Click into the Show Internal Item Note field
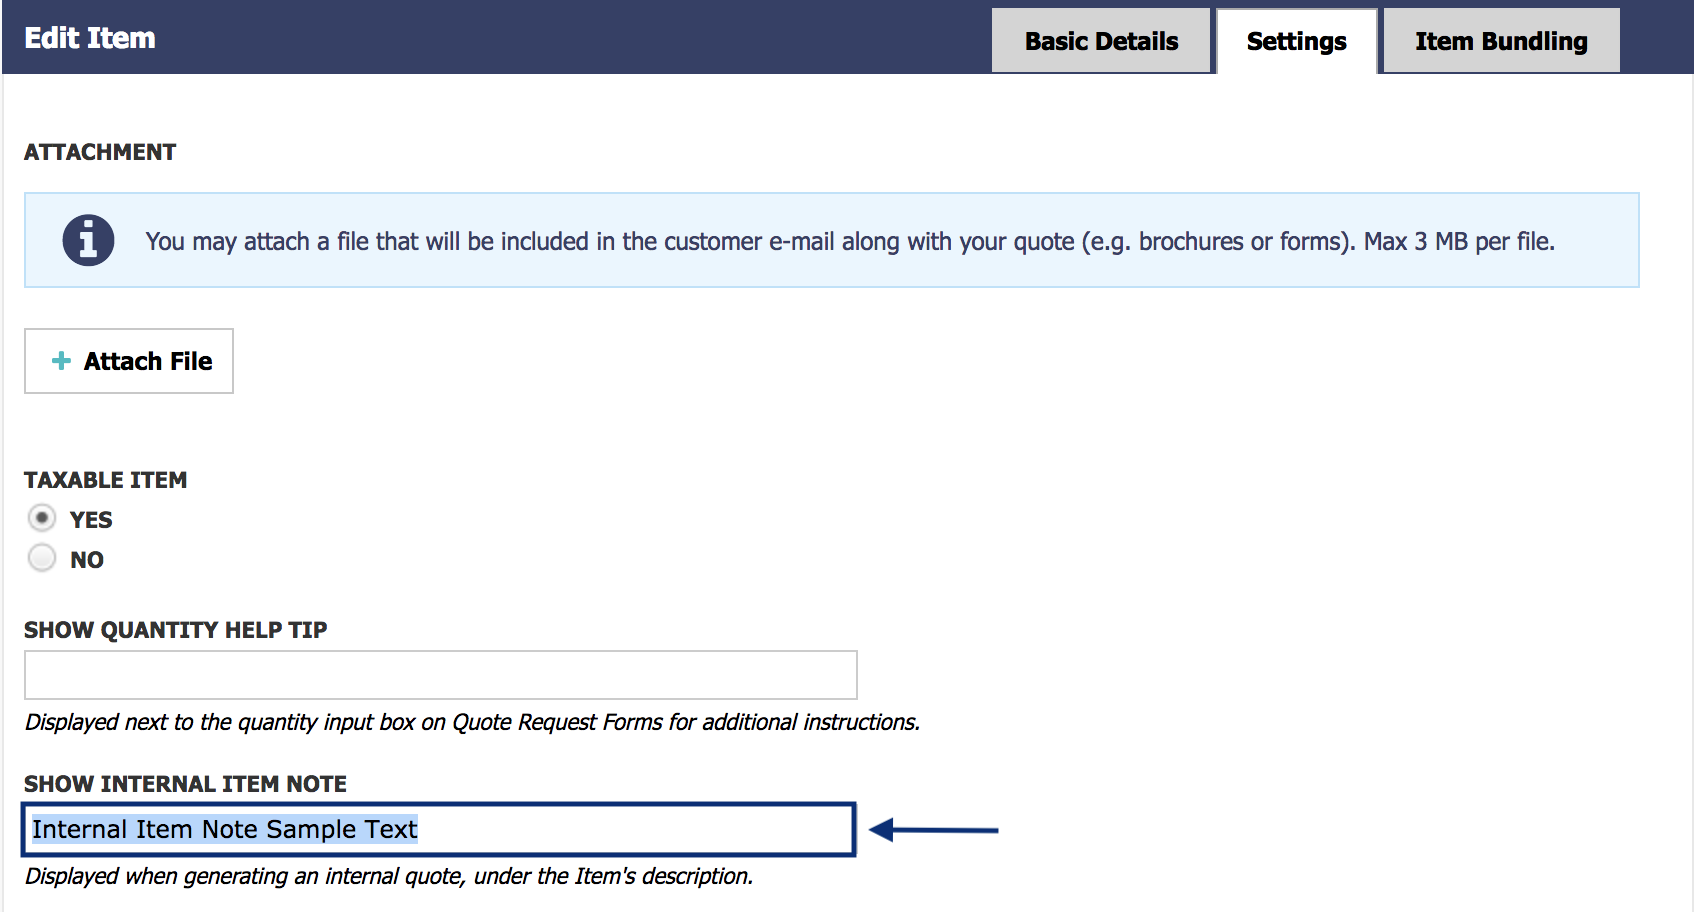This screenshot has width=1694, height=912. pos(439,829)
